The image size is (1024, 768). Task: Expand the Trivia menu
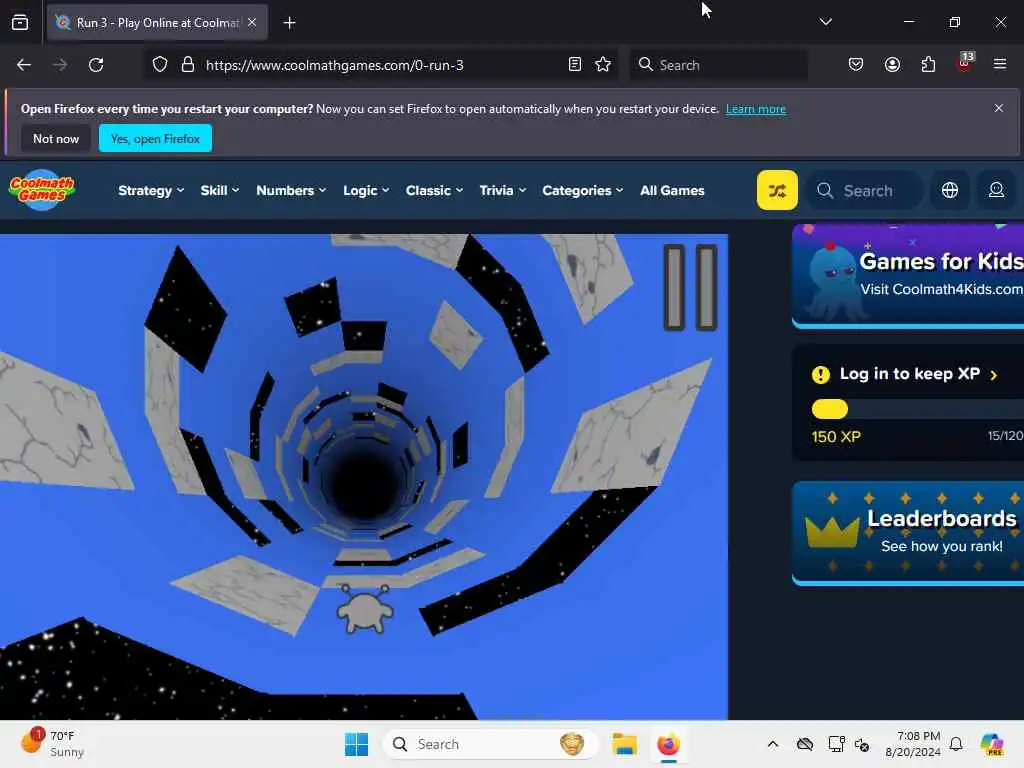503,191
